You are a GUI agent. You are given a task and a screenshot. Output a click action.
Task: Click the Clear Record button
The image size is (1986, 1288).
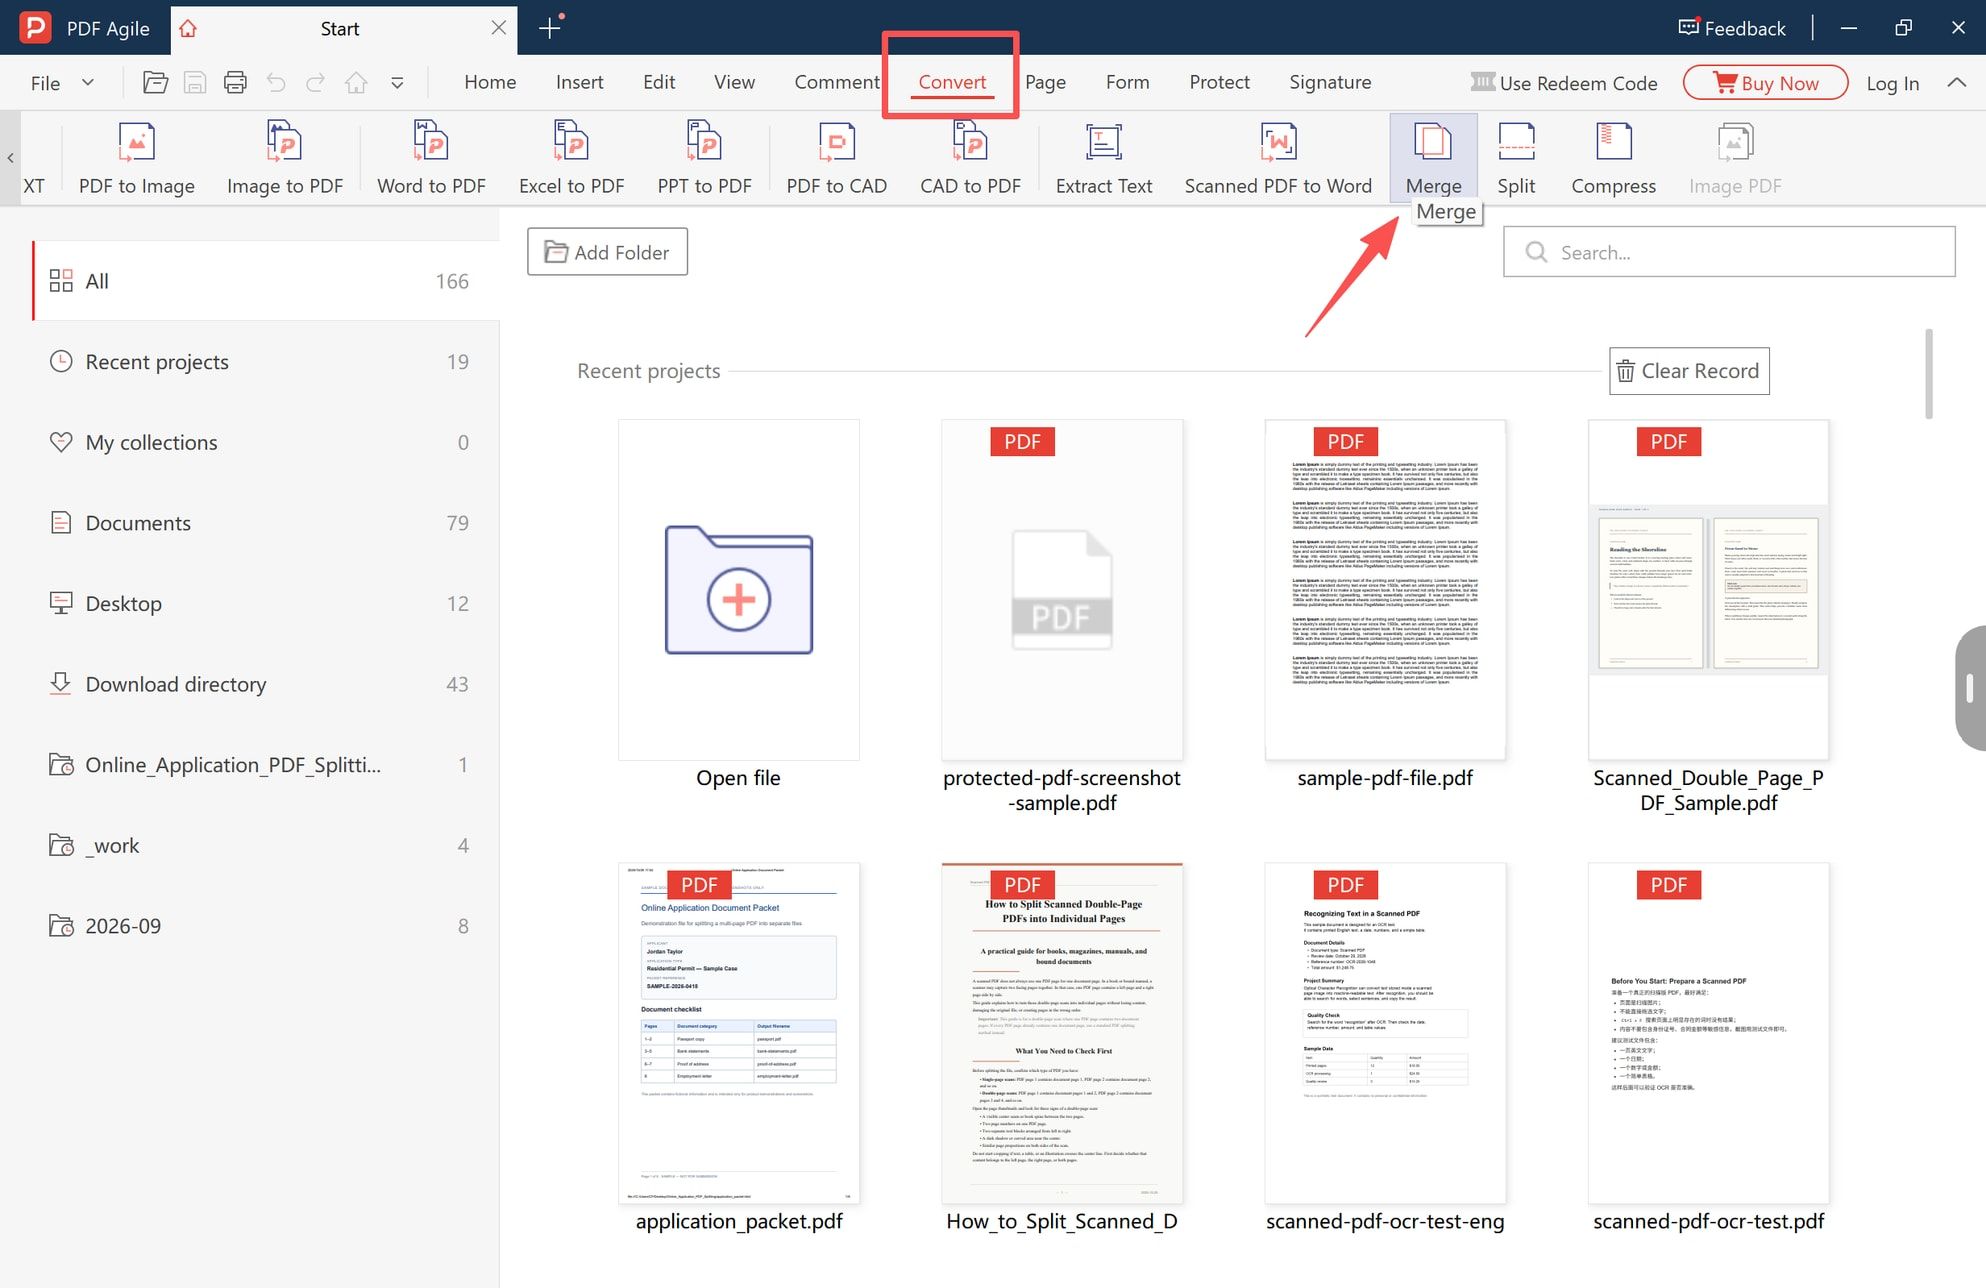(x=1689, y=371)
